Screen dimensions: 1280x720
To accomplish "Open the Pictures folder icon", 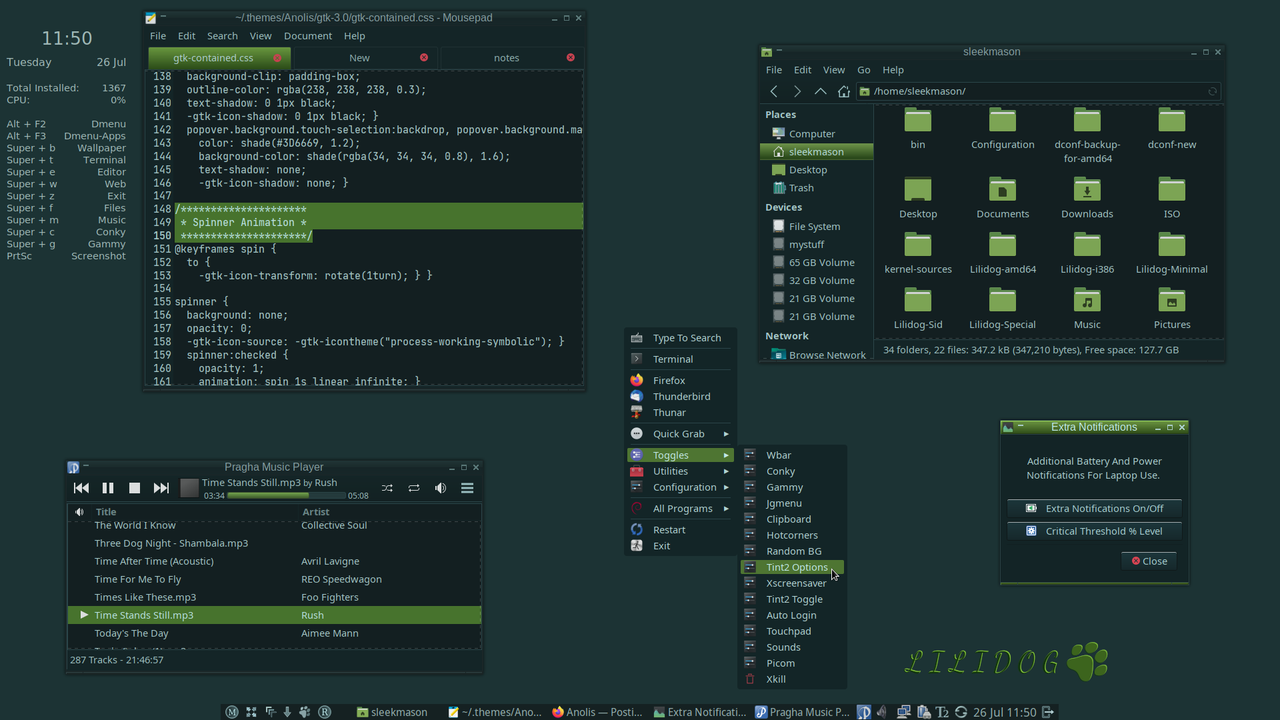I will click(1172, 301).
